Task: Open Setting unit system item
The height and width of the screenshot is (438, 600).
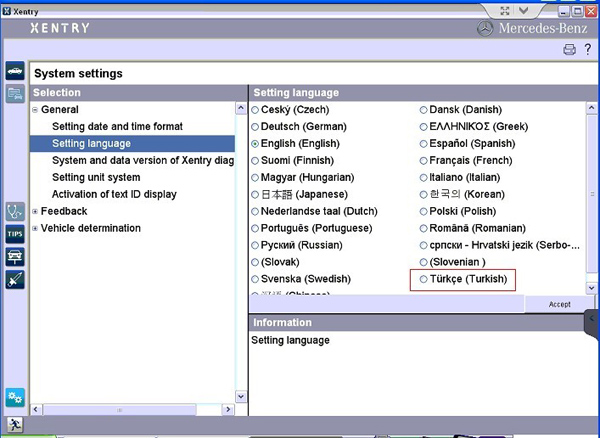Action: [96, 177]
